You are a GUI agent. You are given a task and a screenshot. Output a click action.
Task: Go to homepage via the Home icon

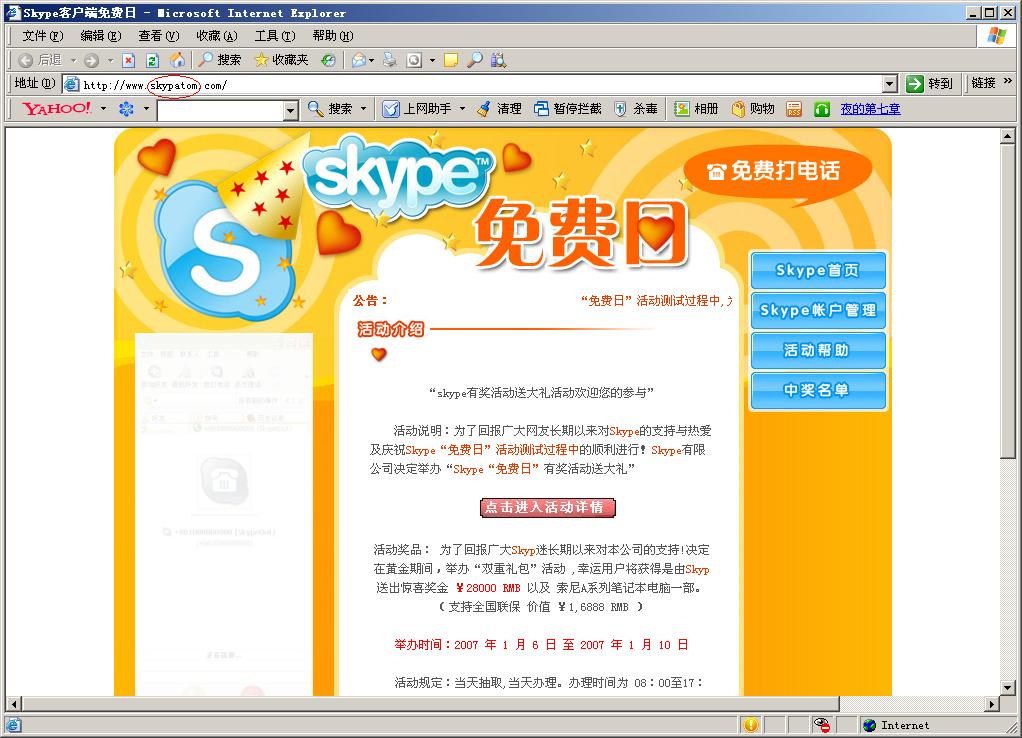click(x=176, y=59)
